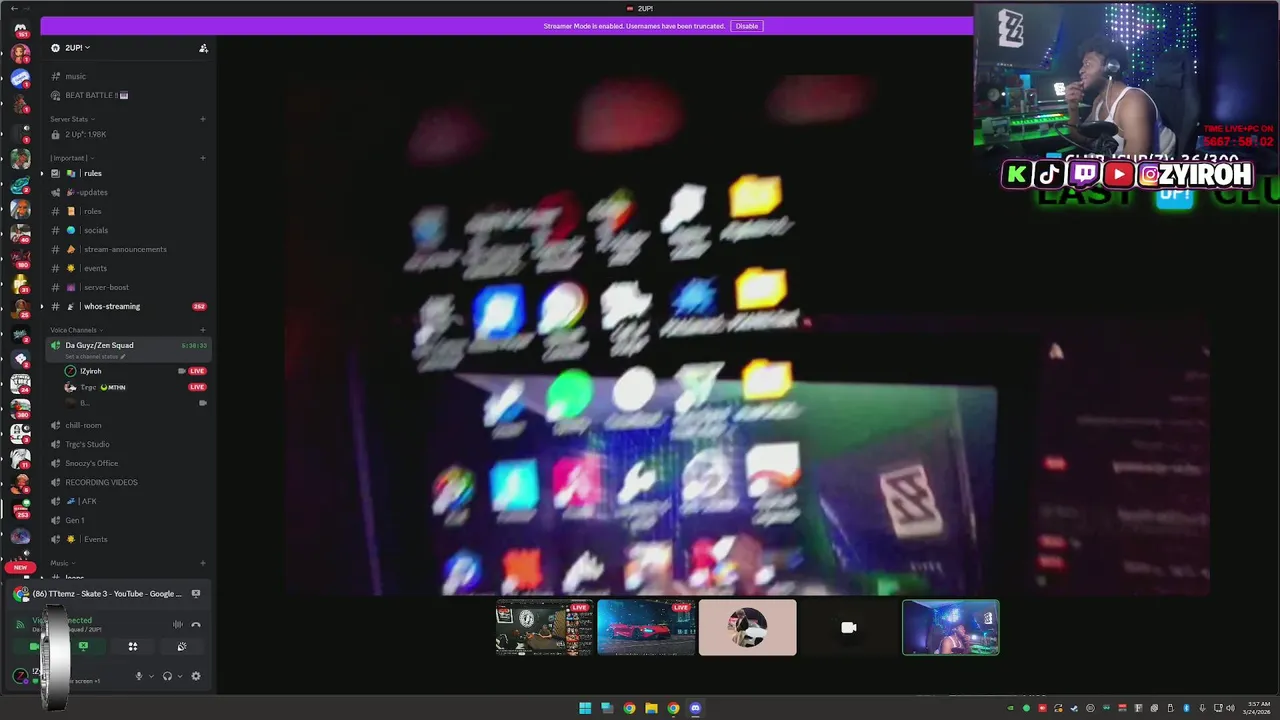Open the rules channel
This screenshot has height=720, width=1280.
128,173
